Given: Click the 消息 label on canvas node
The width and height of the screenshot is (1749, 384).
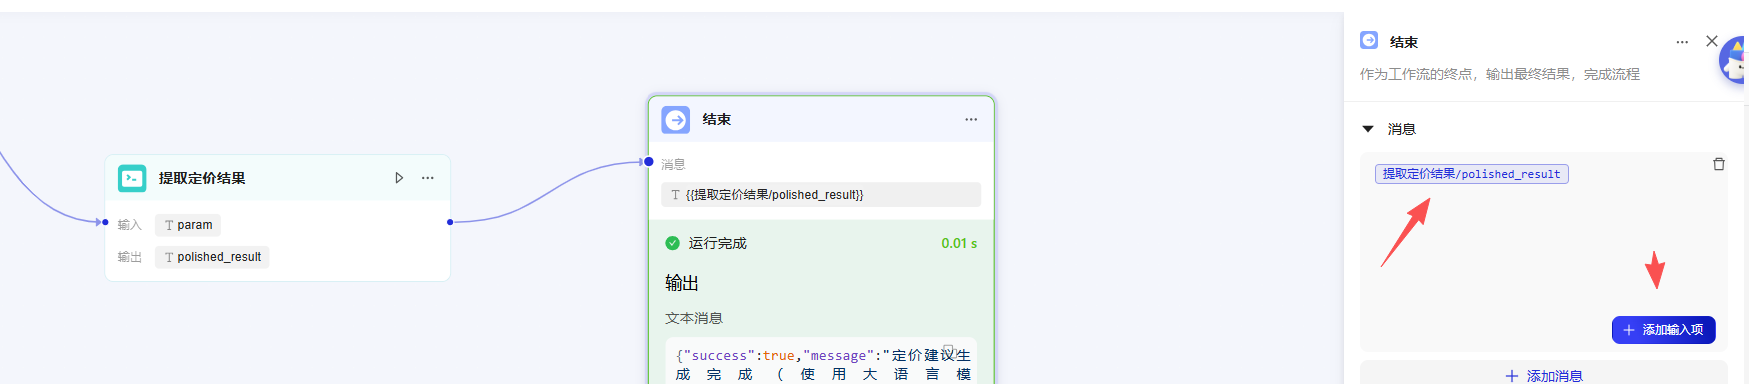Looking at the screenshot, I should click(x=673, y=165).
